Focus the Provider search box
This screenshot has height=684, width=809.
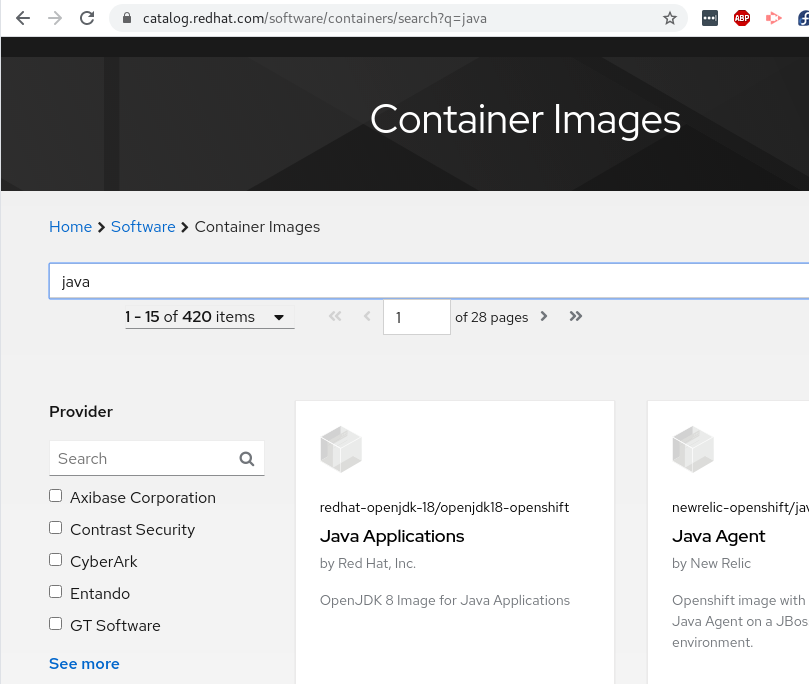pos(157,459)
